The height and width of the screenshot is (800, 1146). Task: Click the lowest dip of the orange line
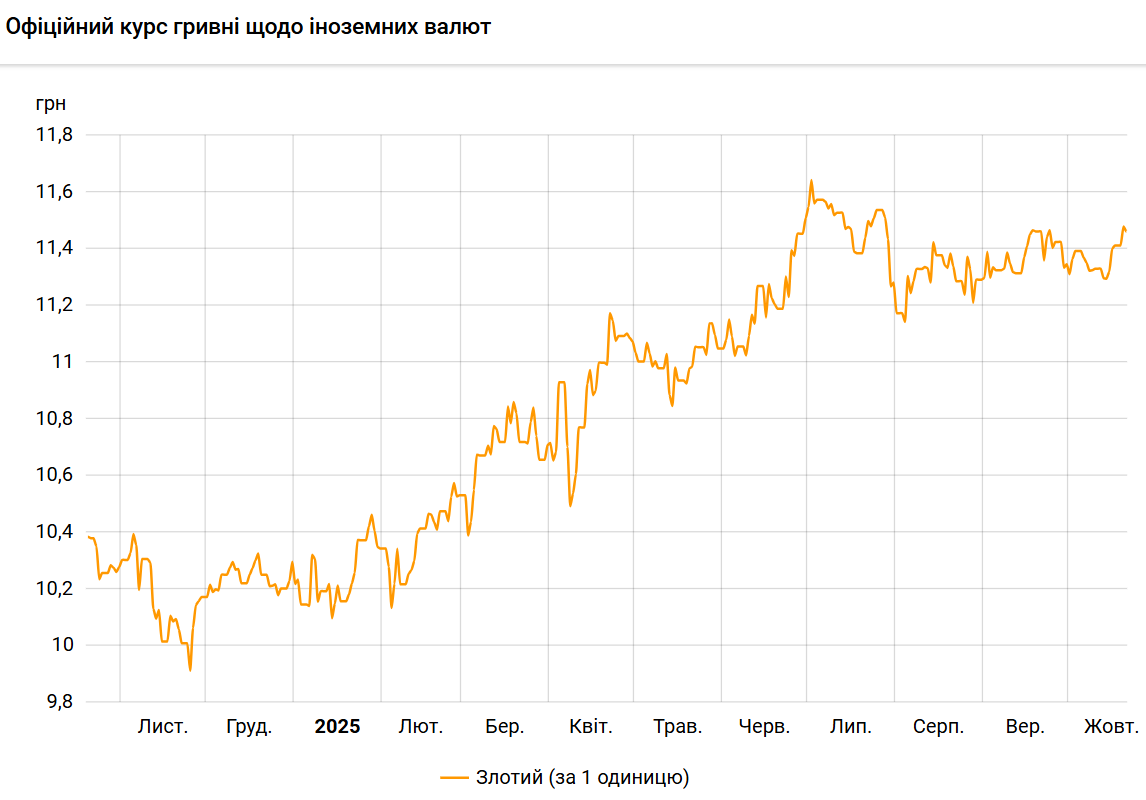click(190, 669)
